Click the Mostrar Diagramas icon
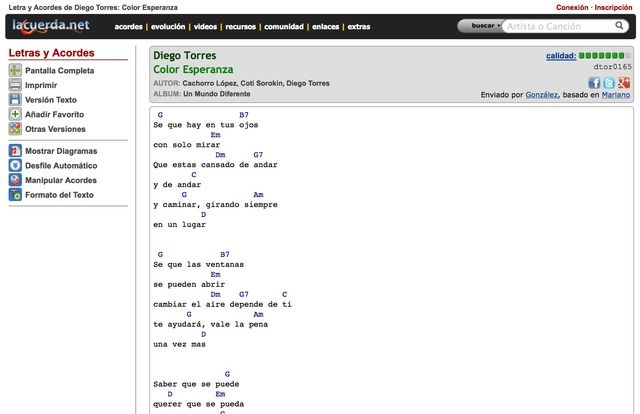 (15, 151)
